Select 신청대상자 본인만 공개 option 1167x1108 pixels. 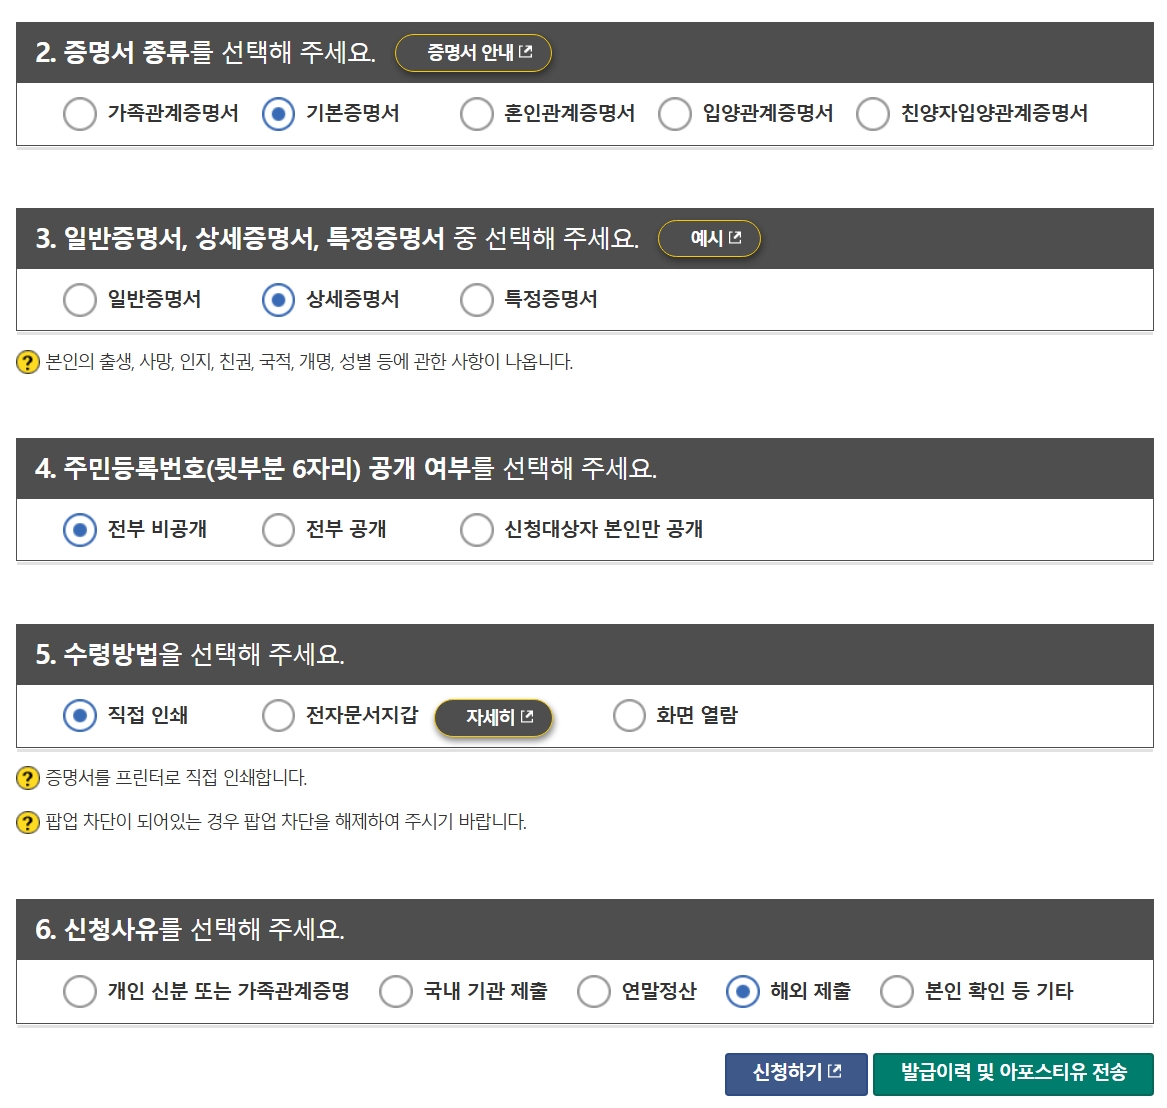click(x=476, y=530)
